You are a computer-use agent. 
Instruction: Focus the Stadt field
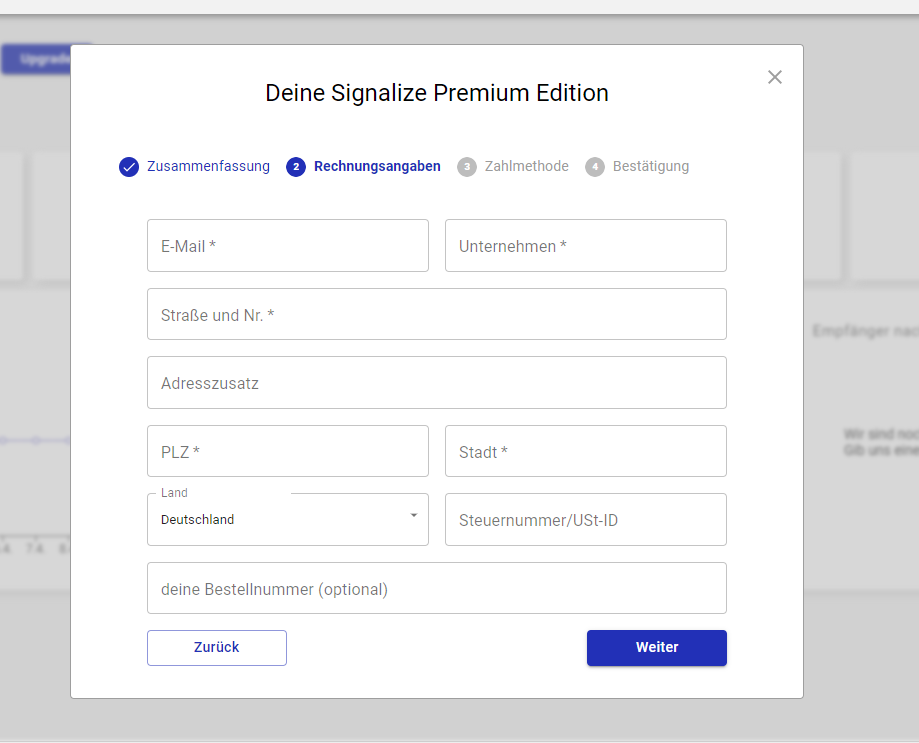point(586,451)
